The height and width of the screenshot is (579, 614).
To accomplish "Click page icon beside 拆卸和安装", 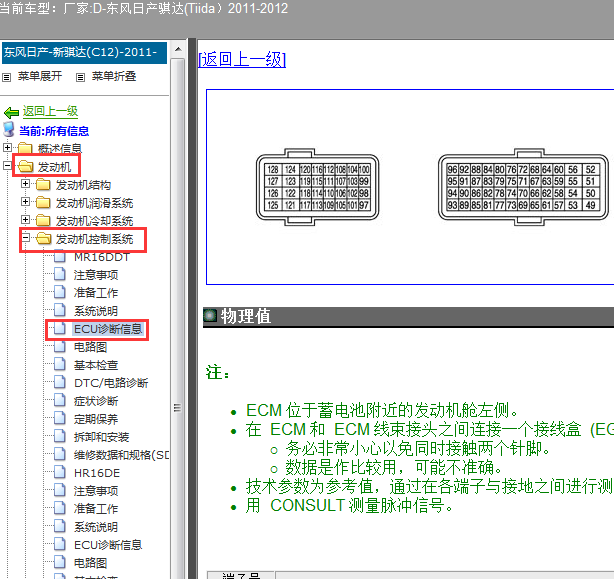I will (x=60, y=436).
